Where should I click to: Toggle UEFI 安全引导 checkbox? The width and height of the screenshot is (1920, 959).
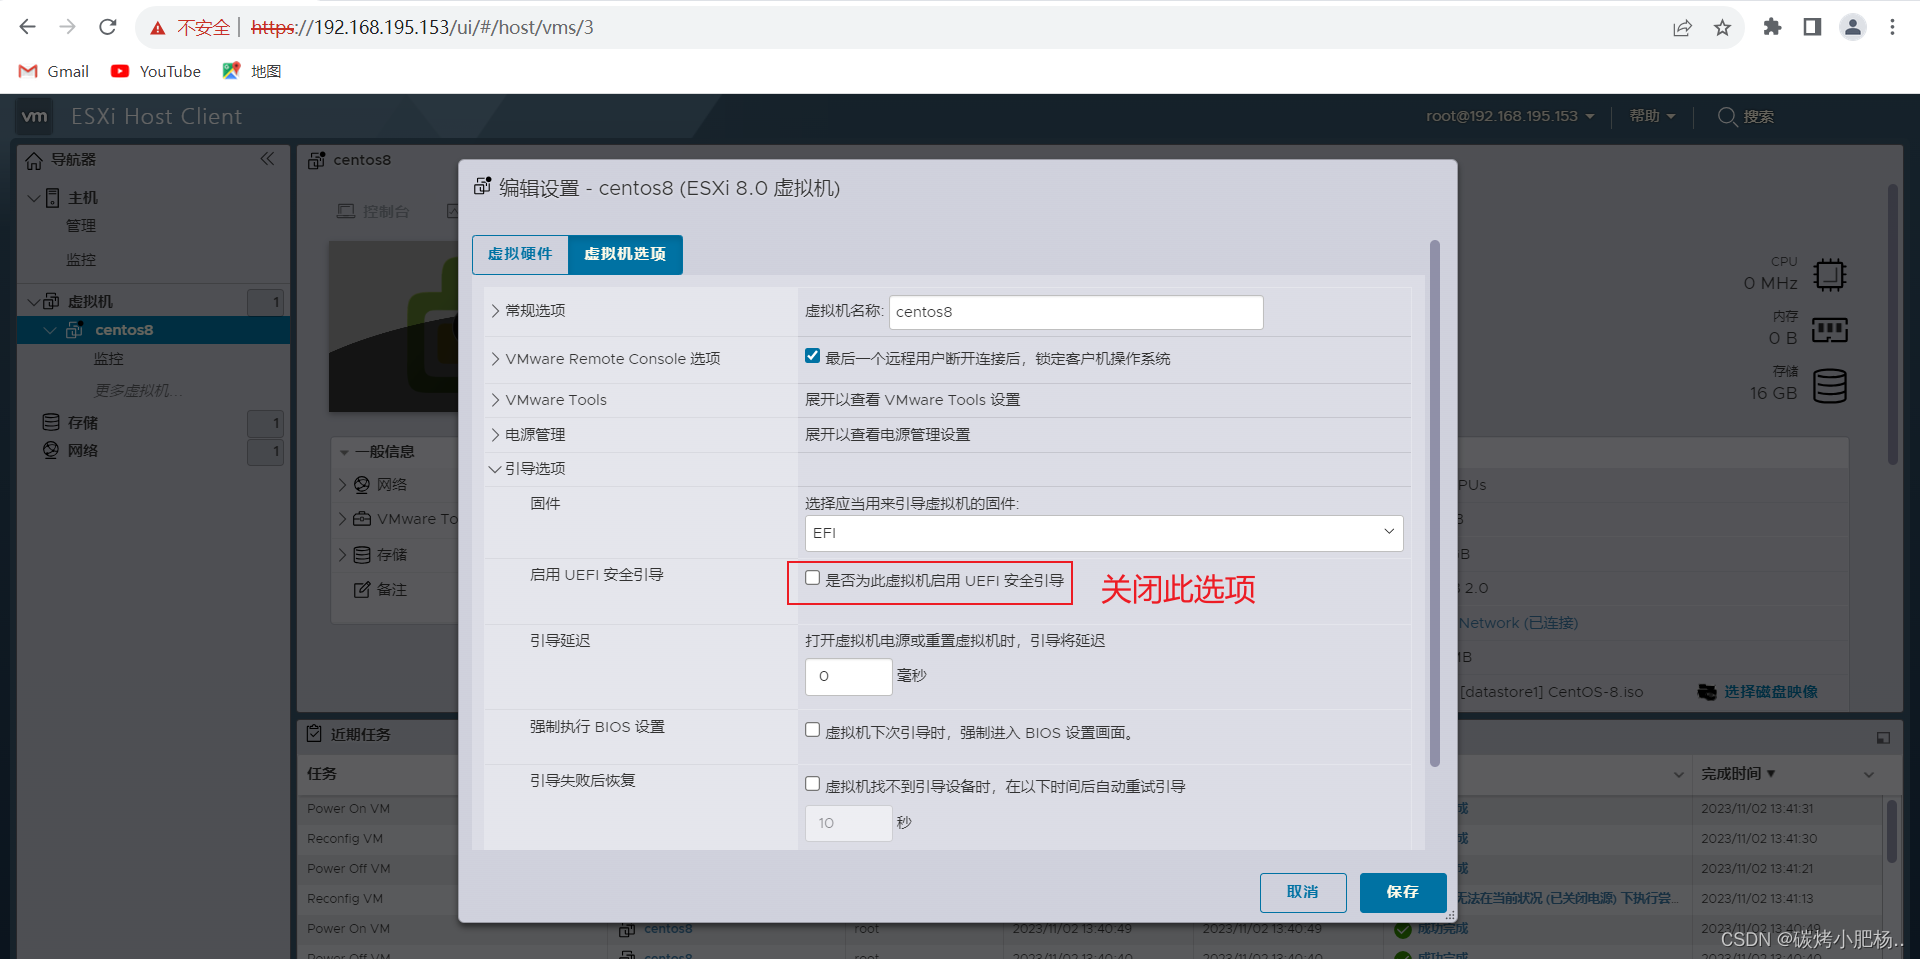(812, 578)
